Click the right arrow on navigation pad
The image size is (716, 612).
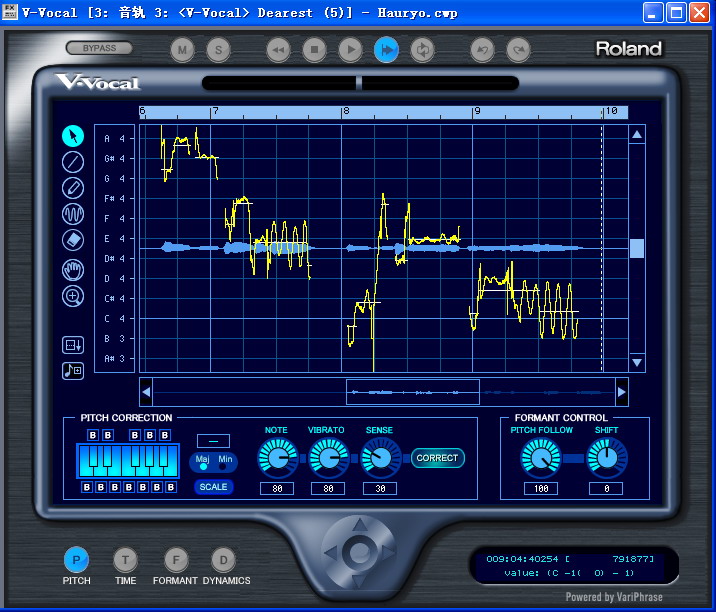click(389, 553)
